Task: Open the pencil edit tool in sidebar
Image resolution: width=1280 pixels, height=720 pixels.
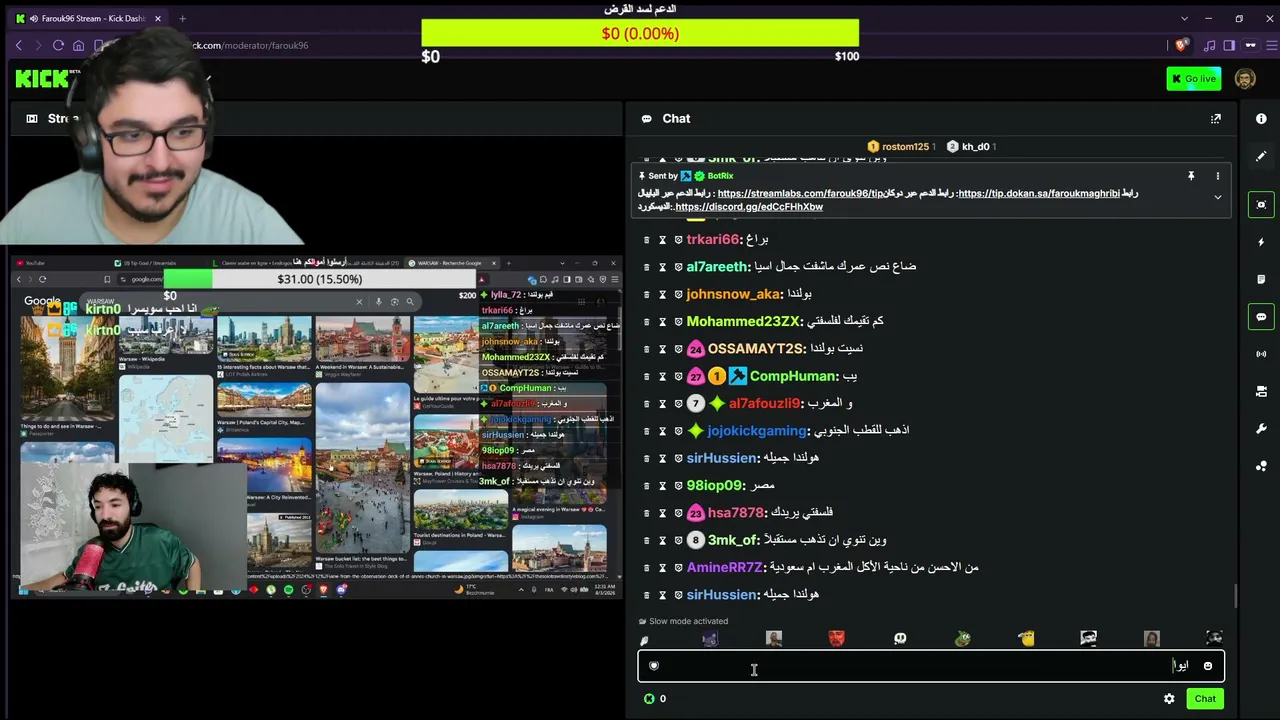Action: pos(1261,157)
